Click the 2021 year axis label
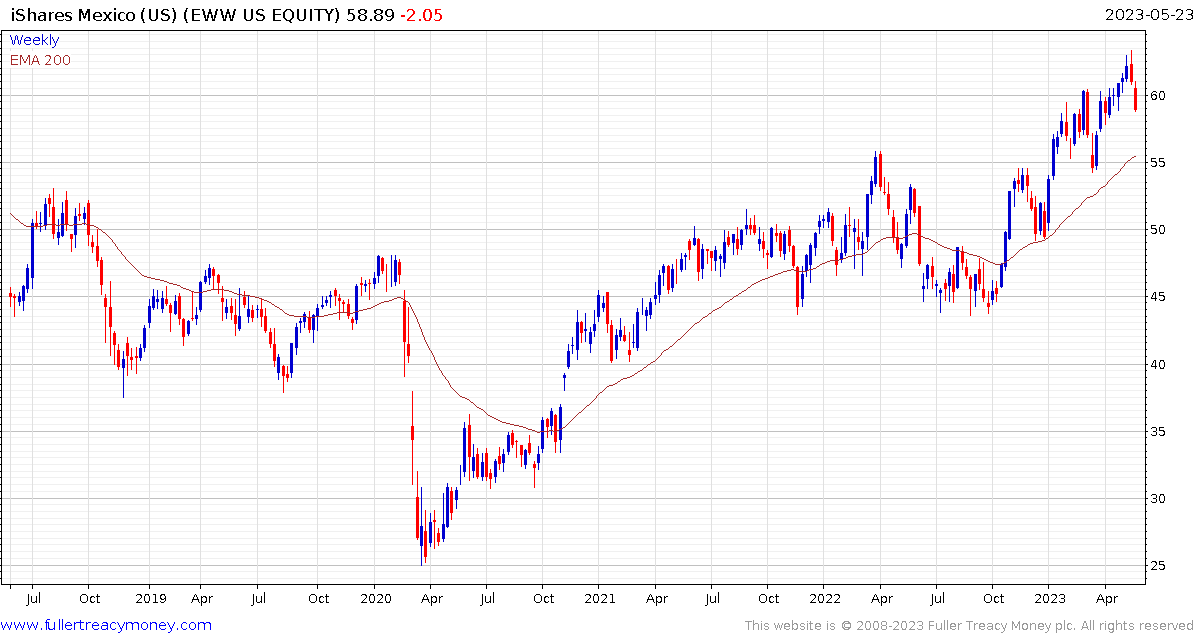 (599, 599)
